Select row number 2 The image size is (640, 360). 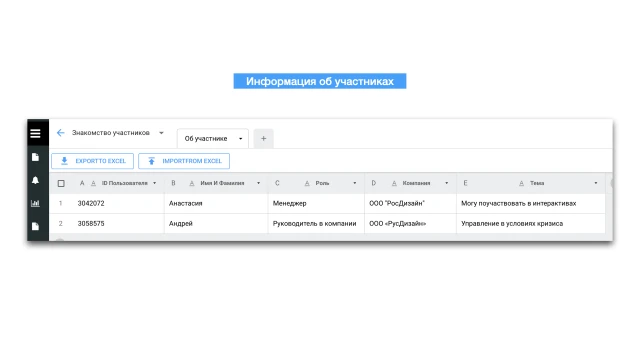[60, 224]
